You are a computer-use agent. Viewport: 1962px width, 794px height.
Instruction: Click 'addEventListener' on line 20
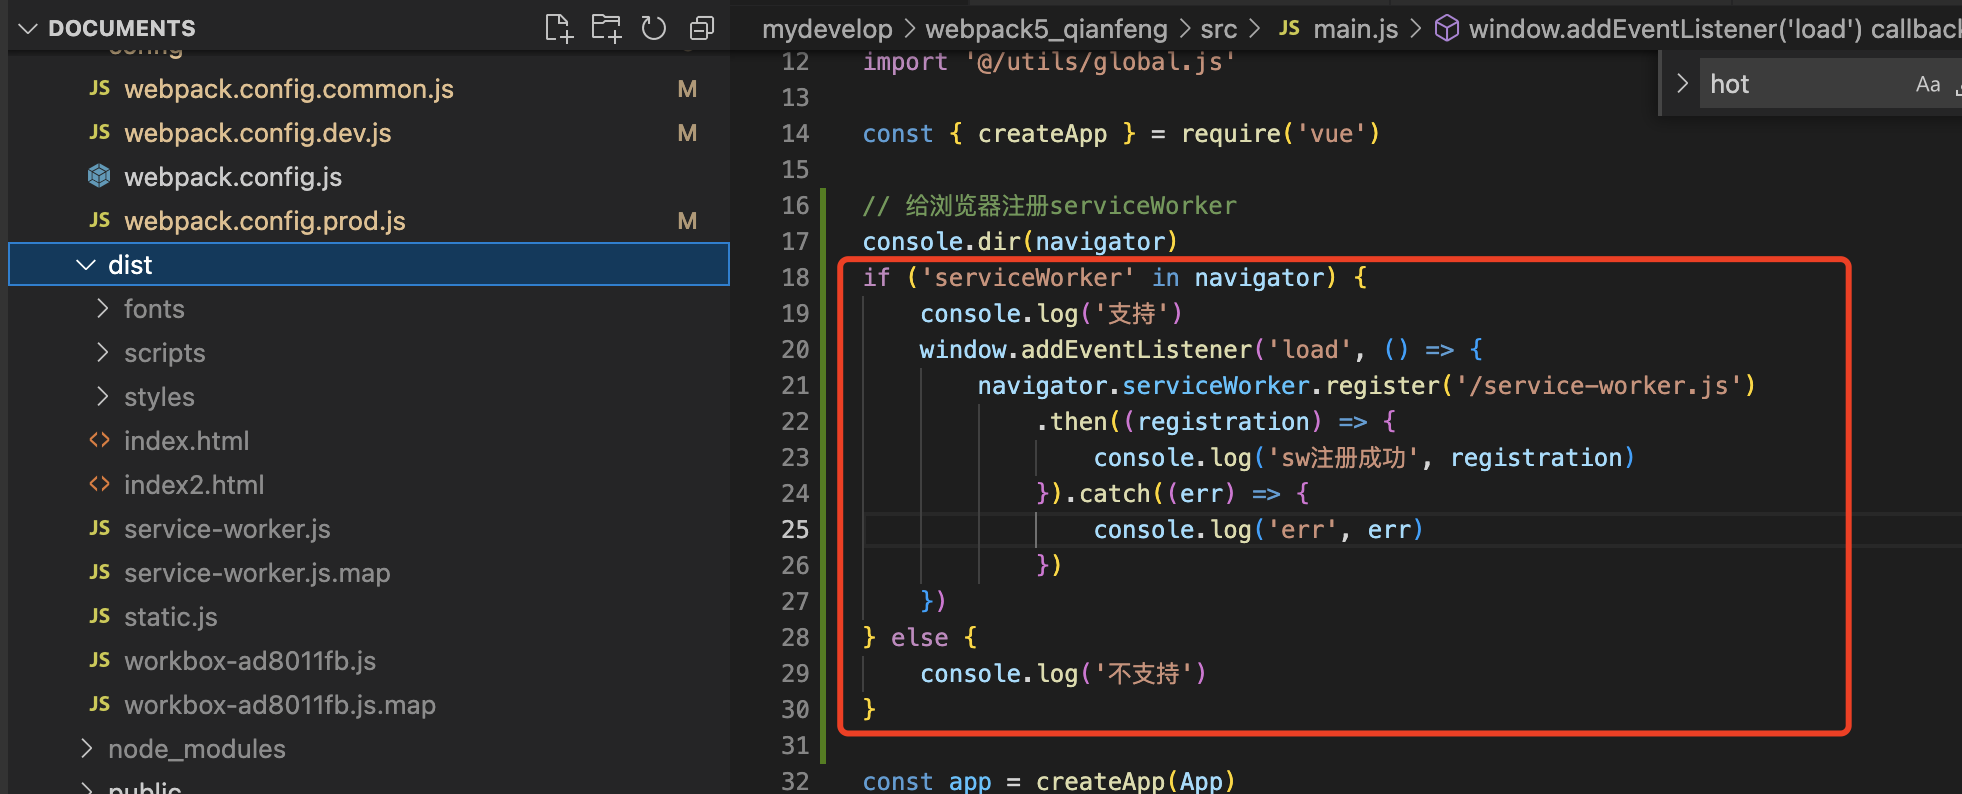coord(1136,349)
